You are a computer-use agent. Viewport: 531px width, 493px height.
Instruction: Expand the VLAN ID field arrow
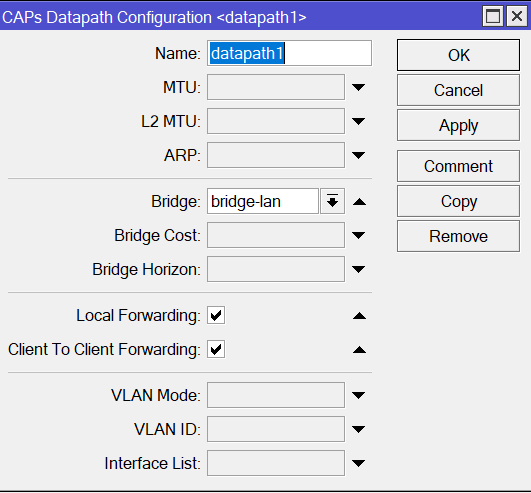click(358, 429)
